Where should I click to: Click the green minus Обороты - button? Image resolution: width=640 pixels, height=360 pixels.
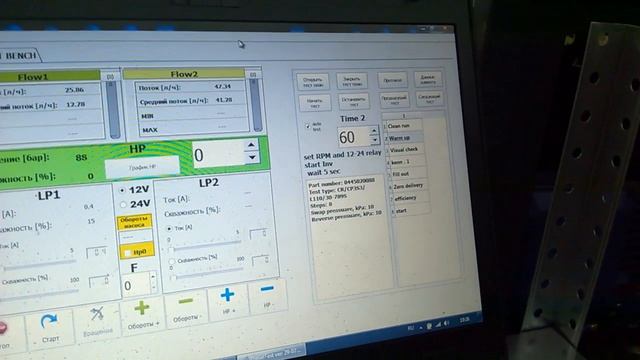(186, 308)
